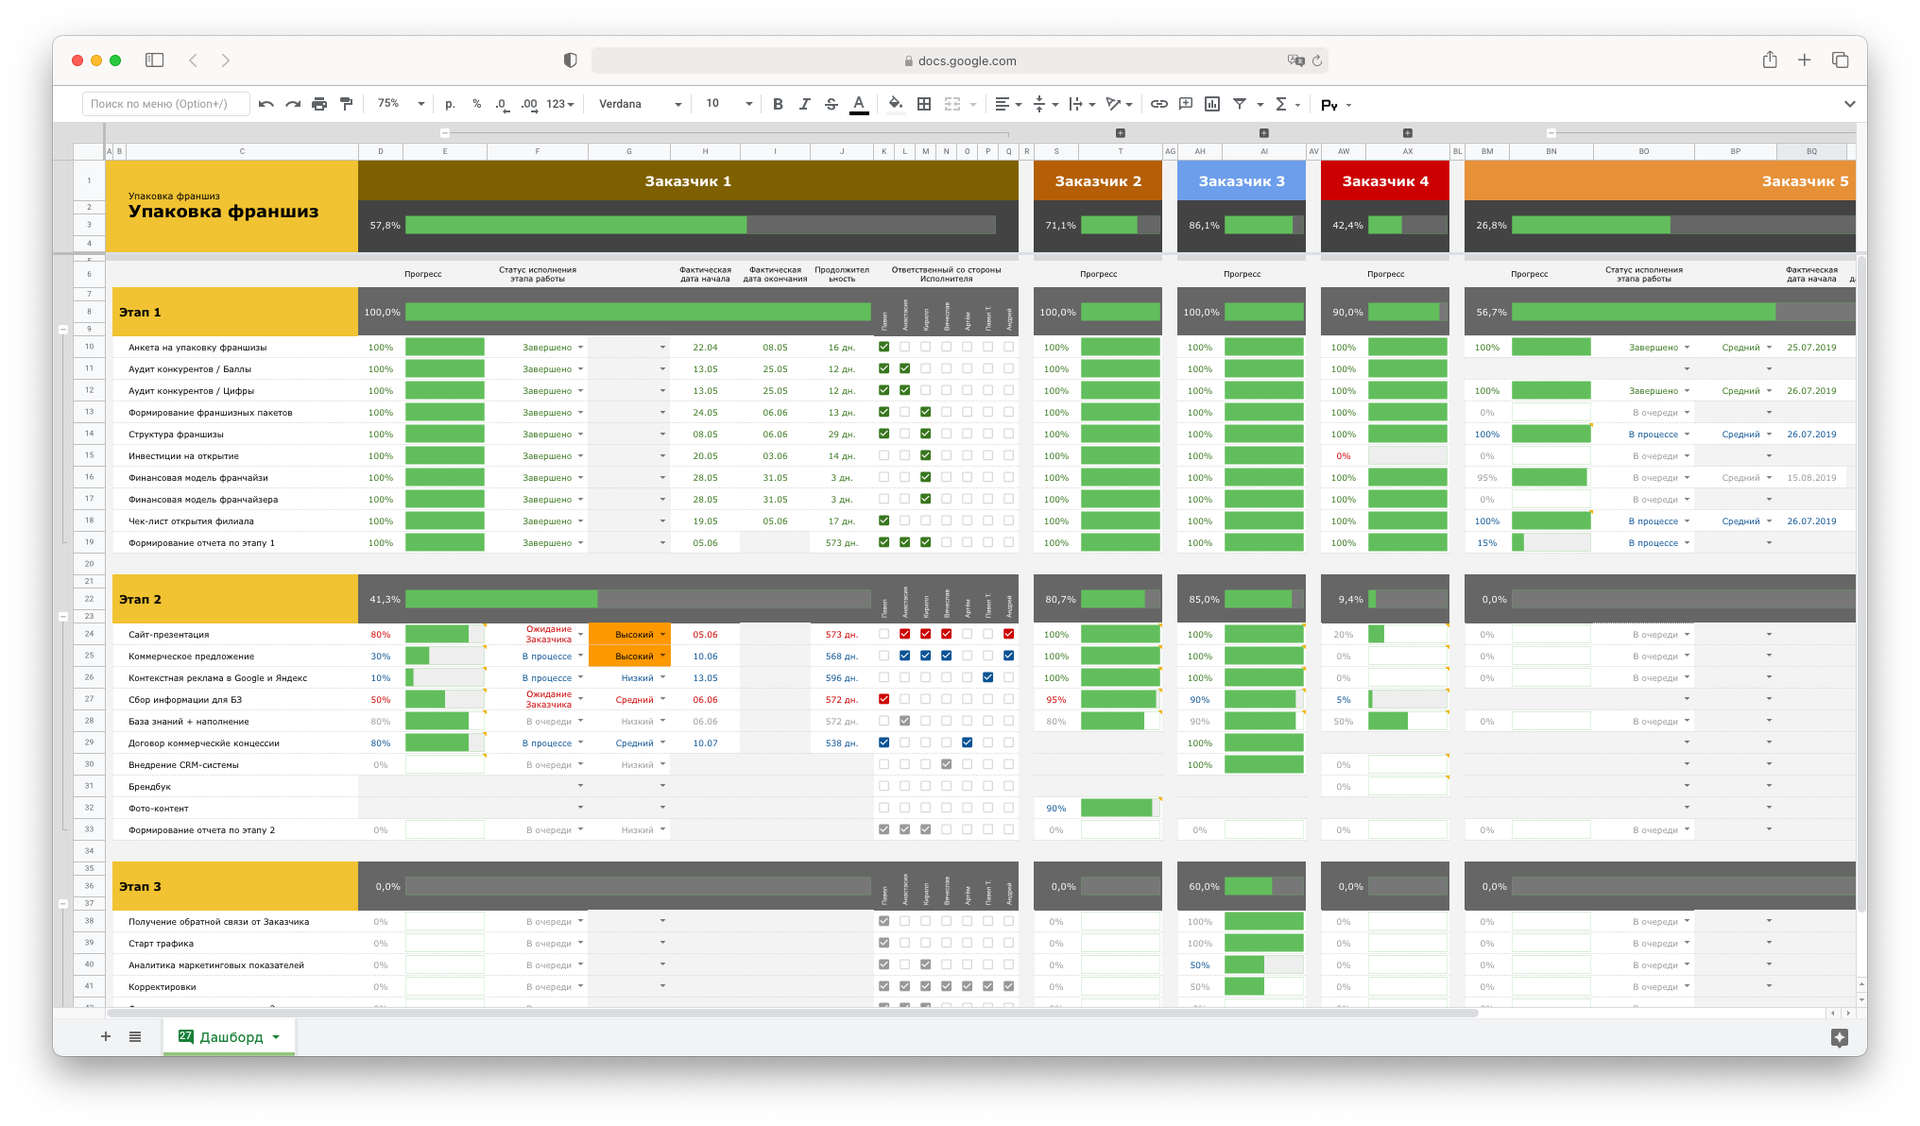
Task: Collapse the toolbar with chevron
Action: 1849,104
